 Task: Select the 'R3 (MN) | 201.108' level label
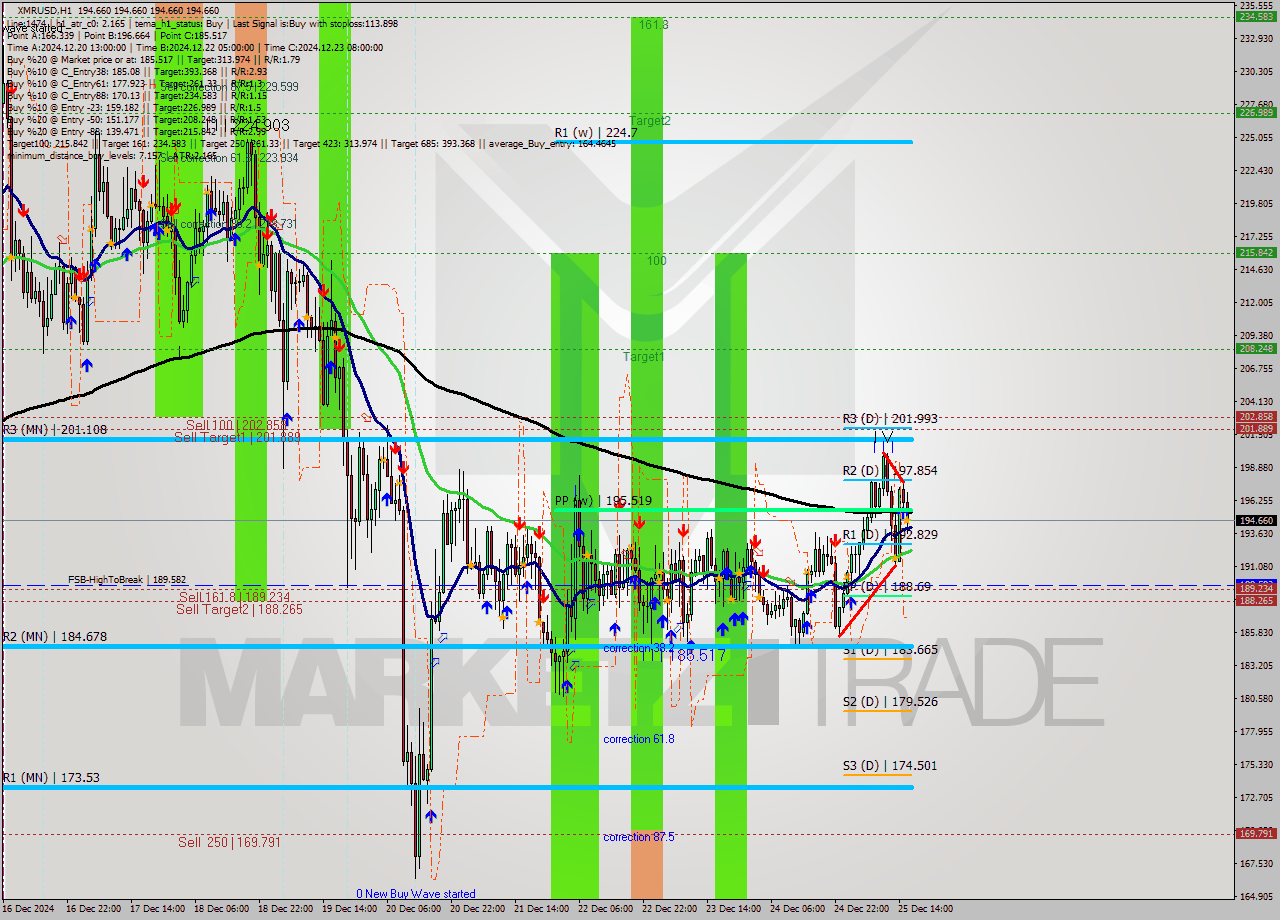[x=54, y=430]
